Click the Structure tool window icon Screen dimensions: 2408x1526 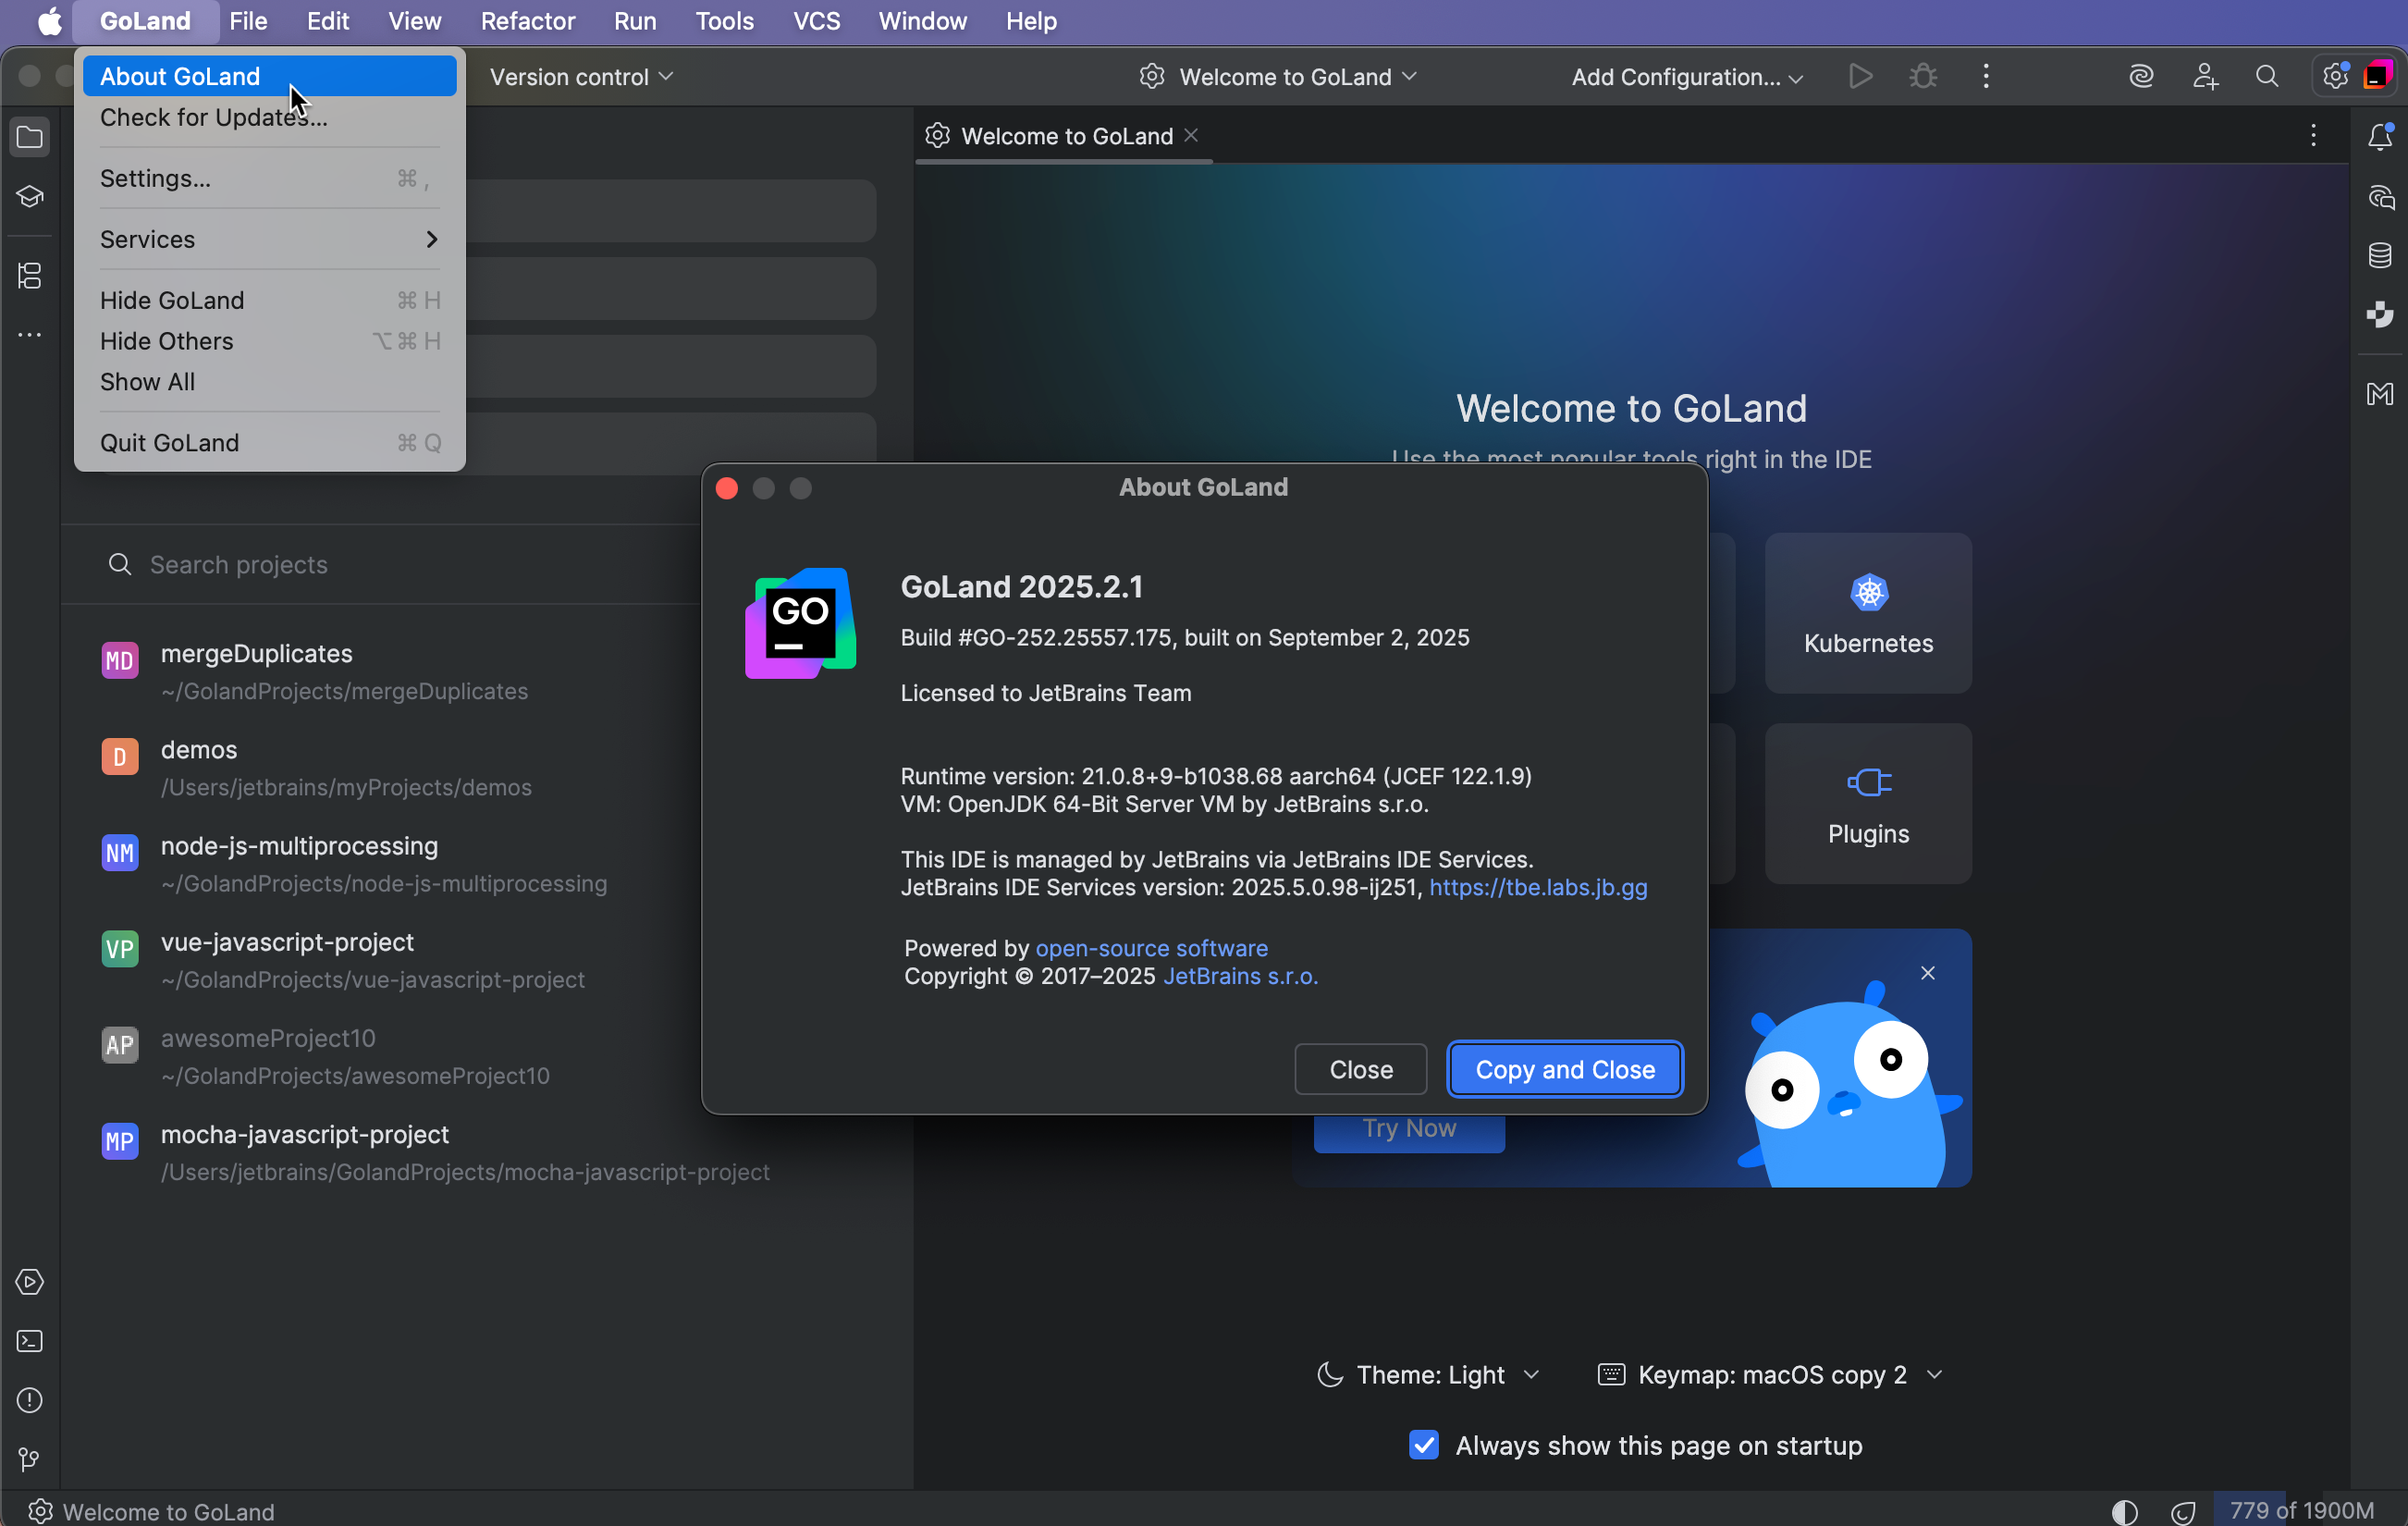tap(30, 275)
